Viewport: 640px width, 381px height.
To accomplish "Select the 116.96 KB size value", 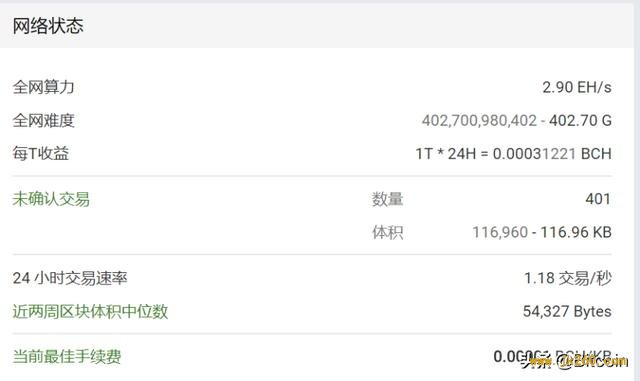I will click(576, 232).
